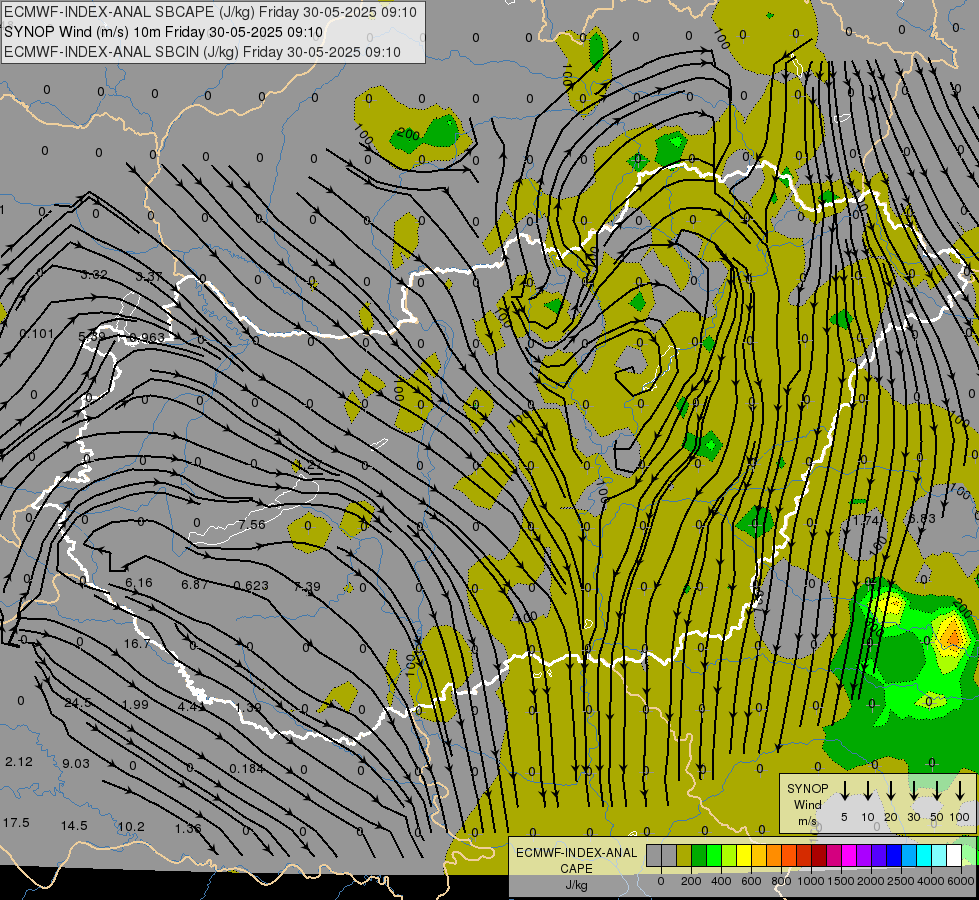Click the station value 1.99
This screenshot has height=900, width=979.
[135, 705]
